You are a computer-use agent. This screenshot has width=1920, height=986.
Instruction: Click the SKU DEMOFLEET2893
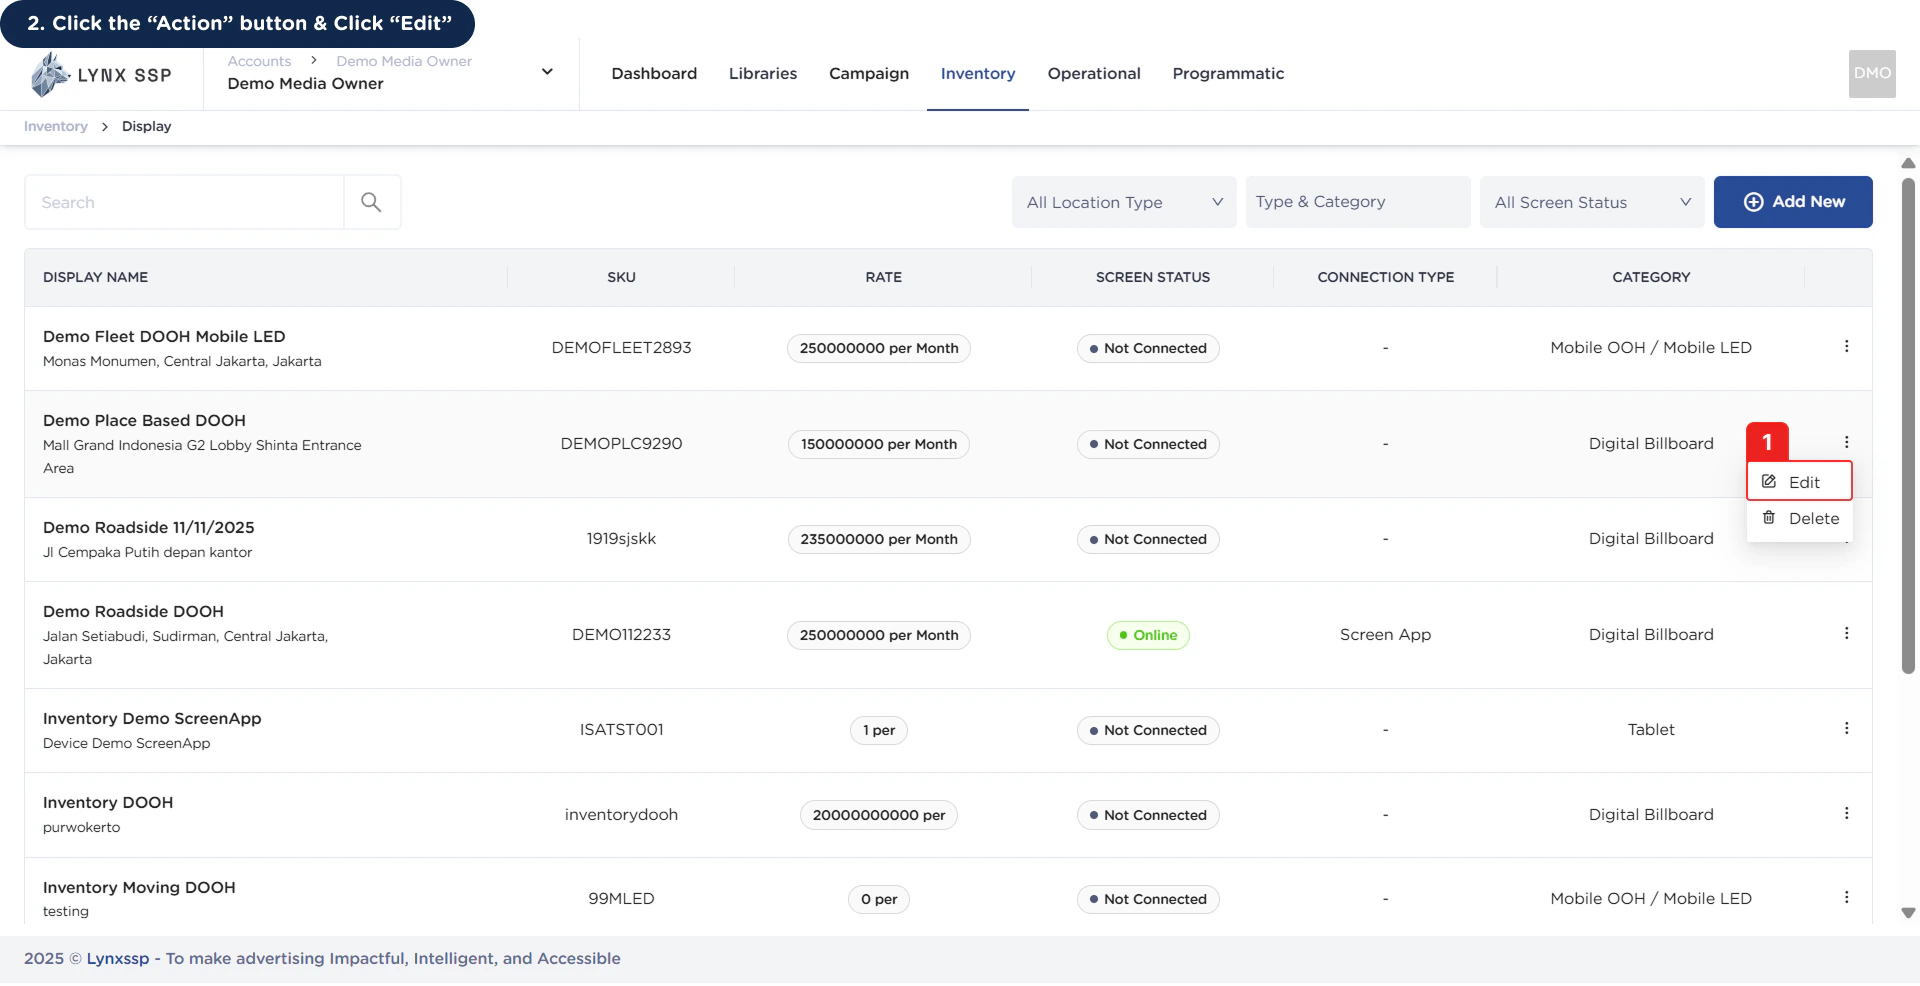(x=621, y=347)
